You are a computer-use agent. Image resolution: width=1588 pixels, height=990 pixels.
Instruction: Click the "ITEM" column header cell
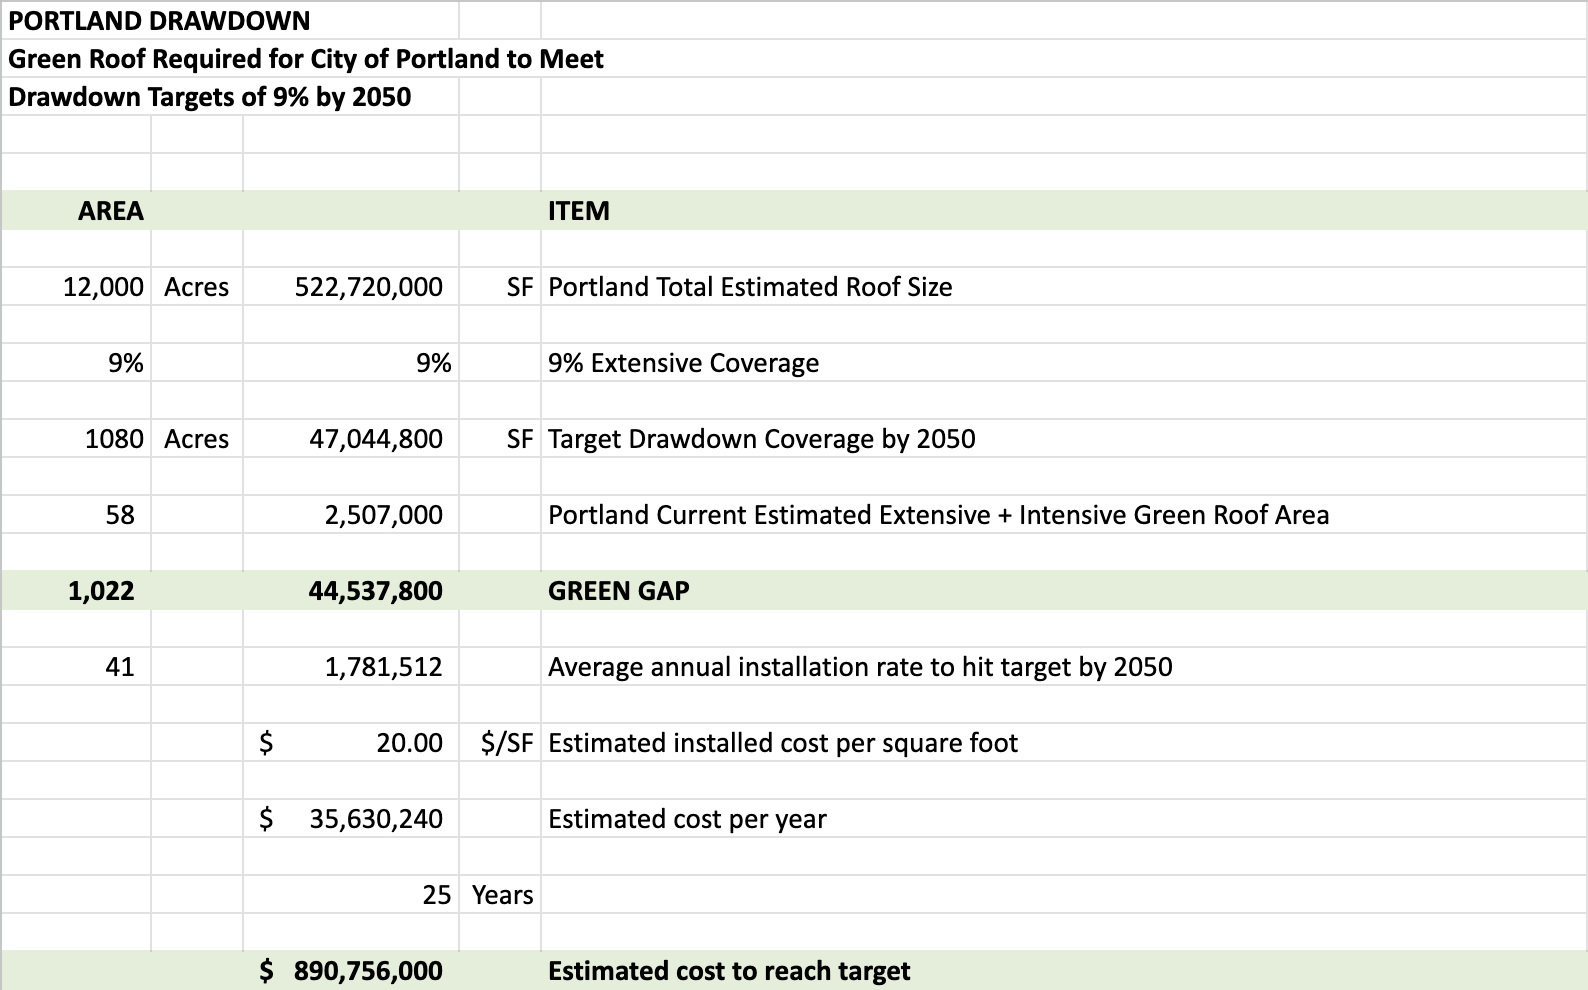click(579, 211)
